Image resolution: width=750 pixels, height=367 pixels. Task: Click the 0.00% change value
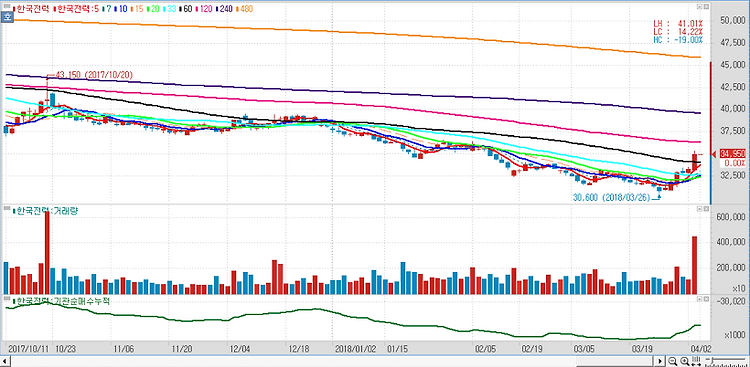[x=735, y=163]
